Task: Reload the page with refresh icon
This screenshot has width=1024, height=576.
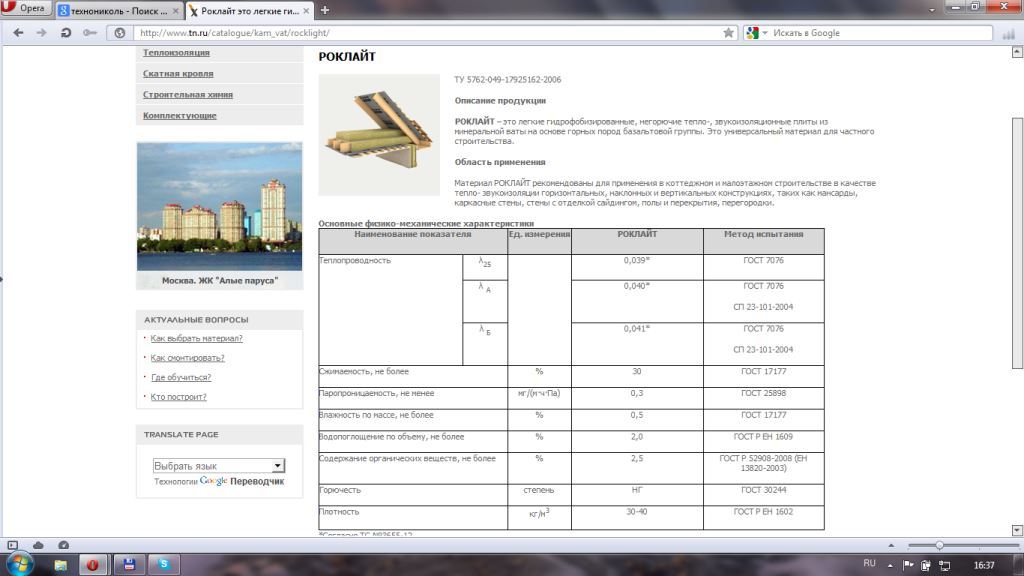Action: (x=66, y=32)
